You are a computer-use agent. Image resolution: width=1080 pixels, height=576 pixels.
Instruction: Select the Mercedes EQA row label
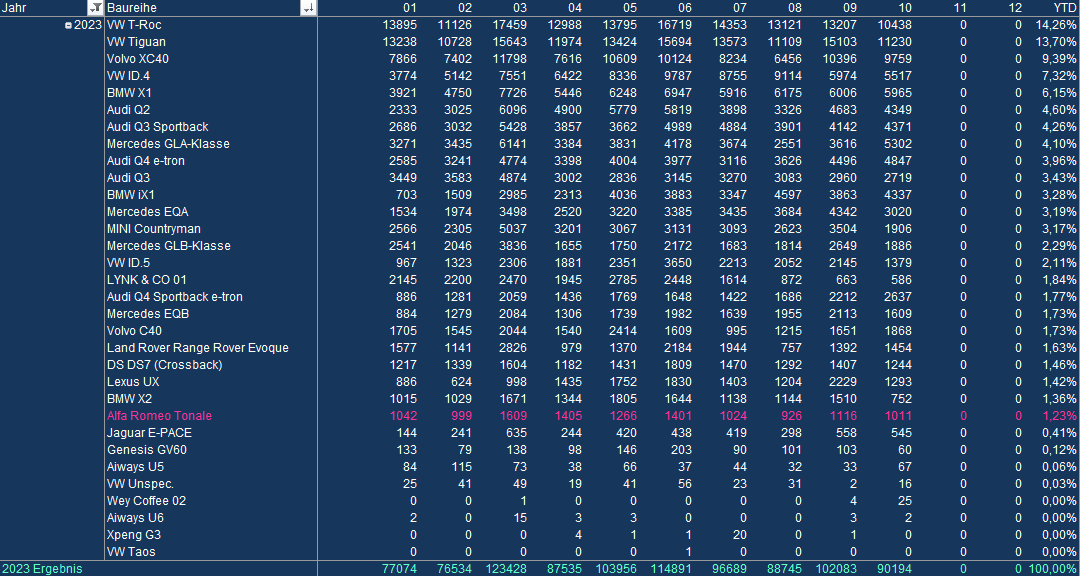click(147, 212)
